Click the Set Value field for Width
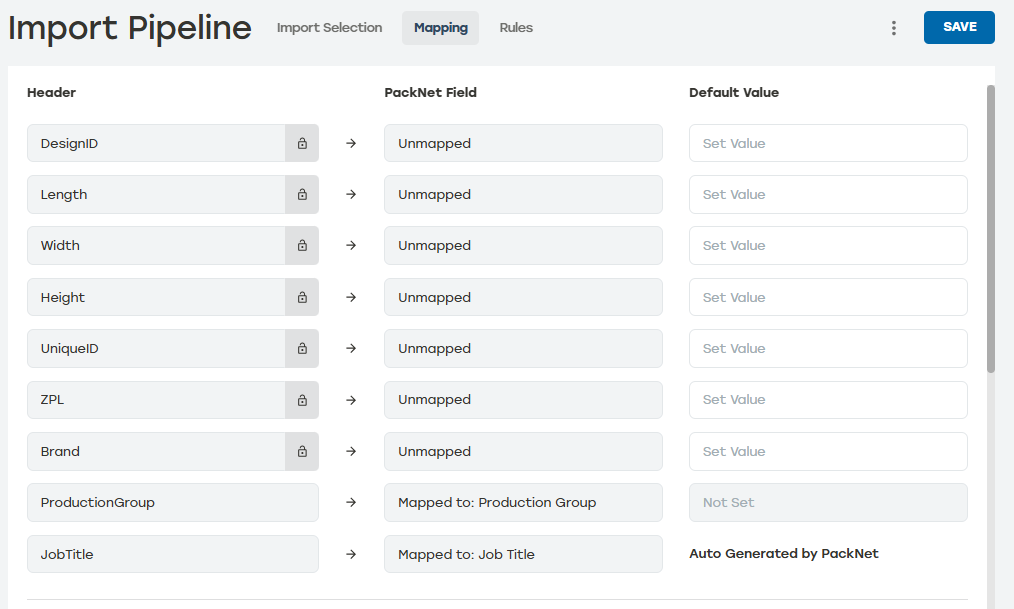 click(x=828, y=245)
